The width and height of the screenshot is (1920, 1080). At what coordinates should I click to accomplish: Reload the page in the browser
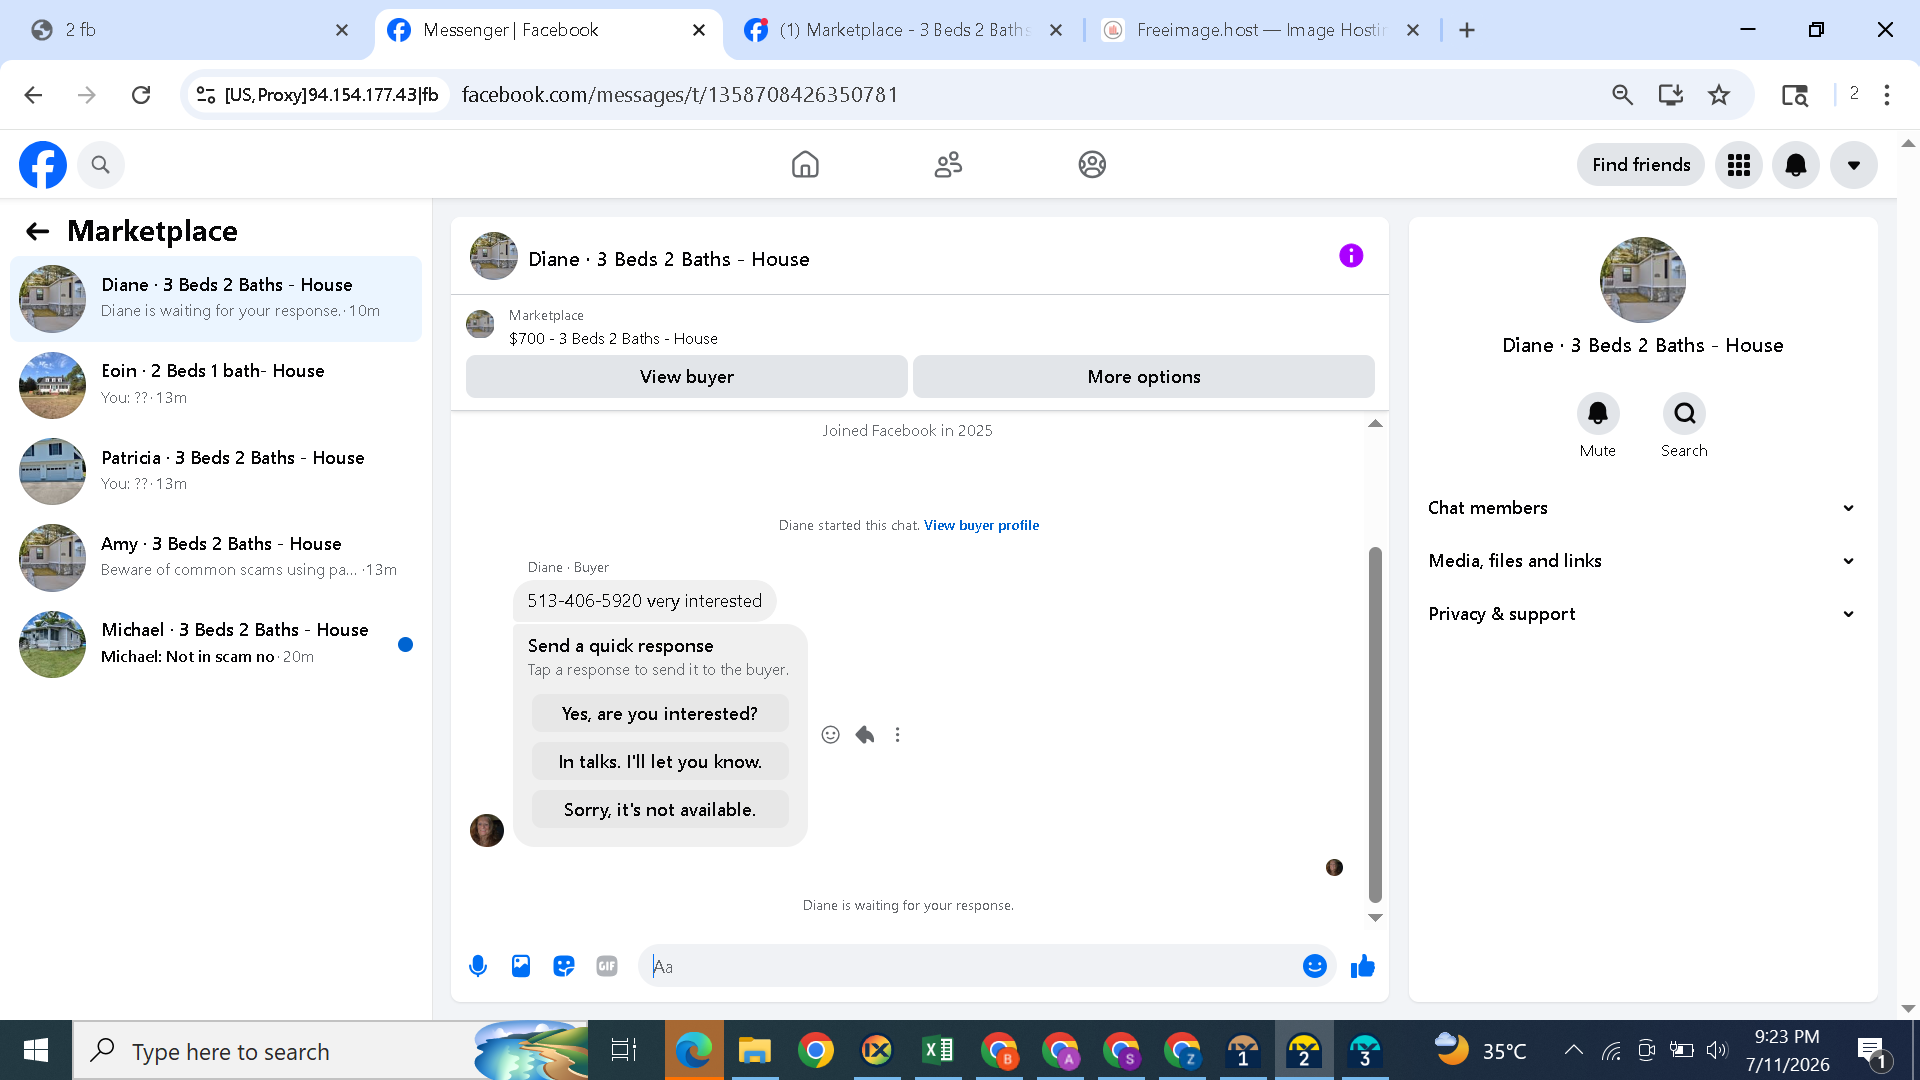point(141,95)
